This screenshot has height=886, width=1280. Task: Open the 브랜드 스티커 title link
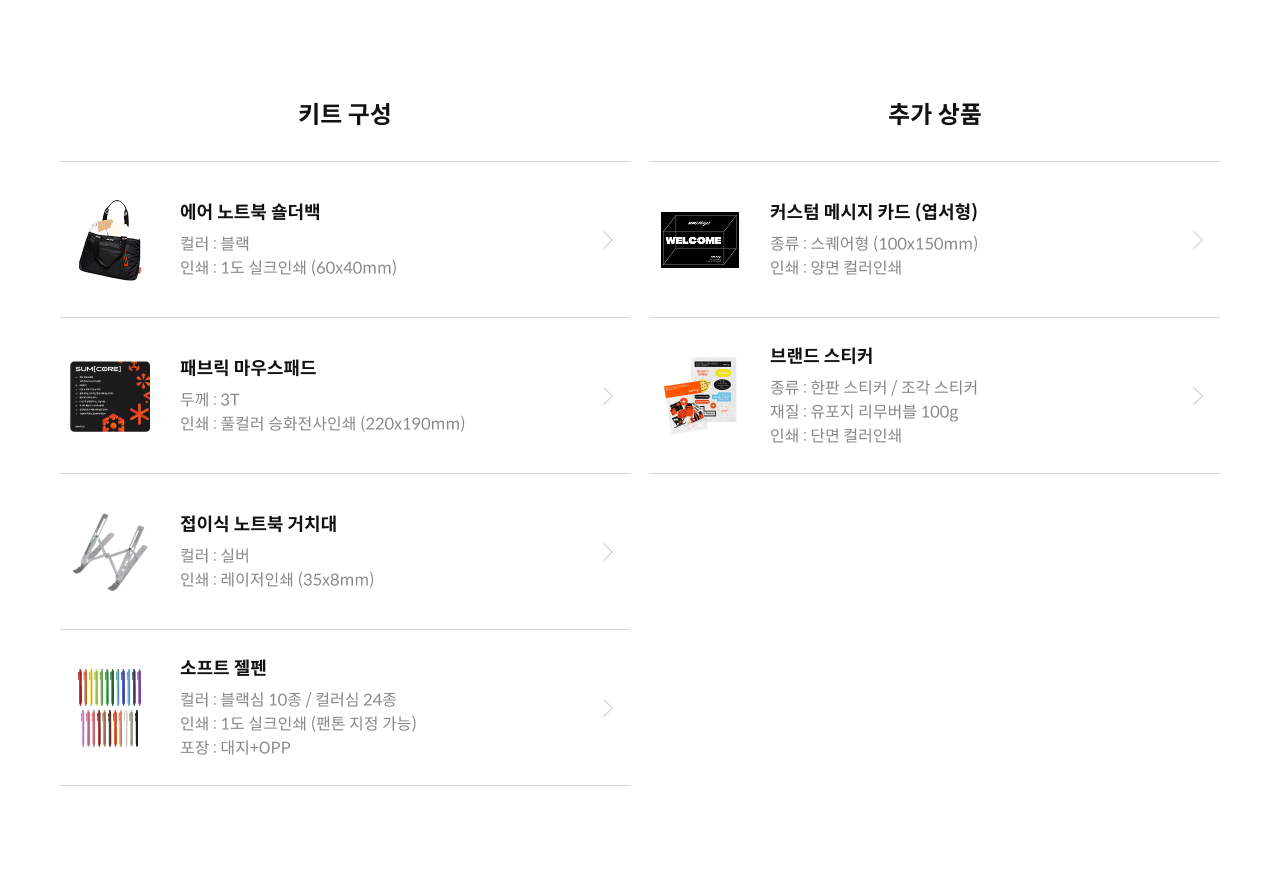[821, 356]
